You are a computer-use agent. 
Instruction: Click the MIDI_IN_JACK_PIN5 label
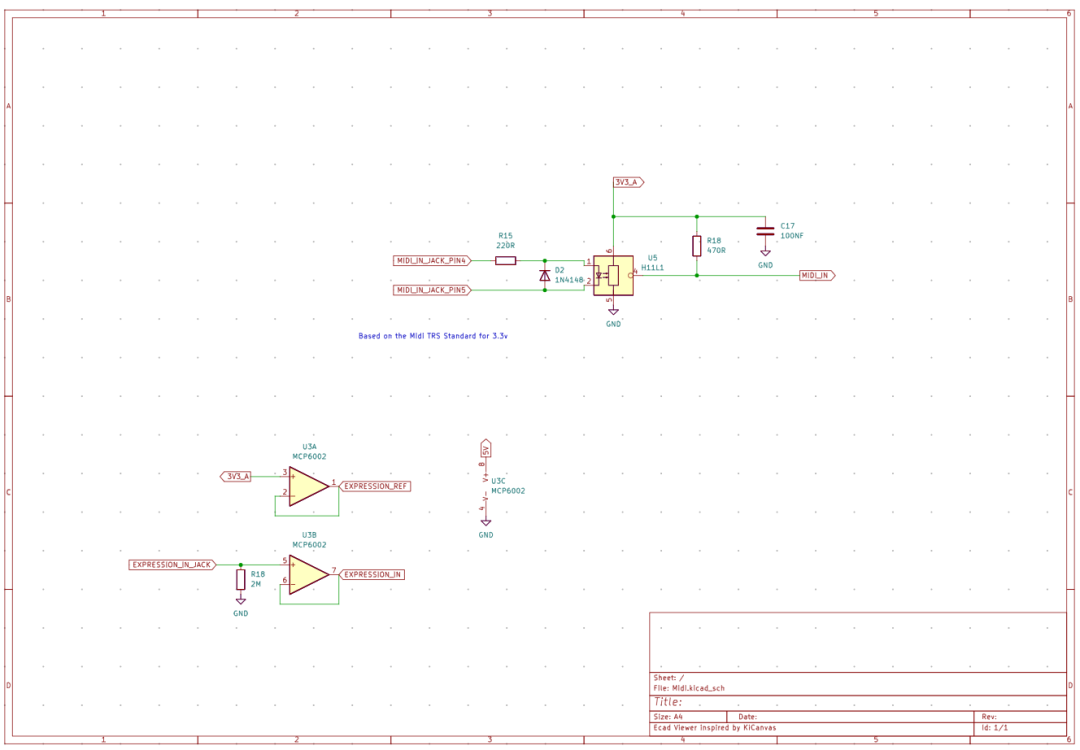pos(433,290)
